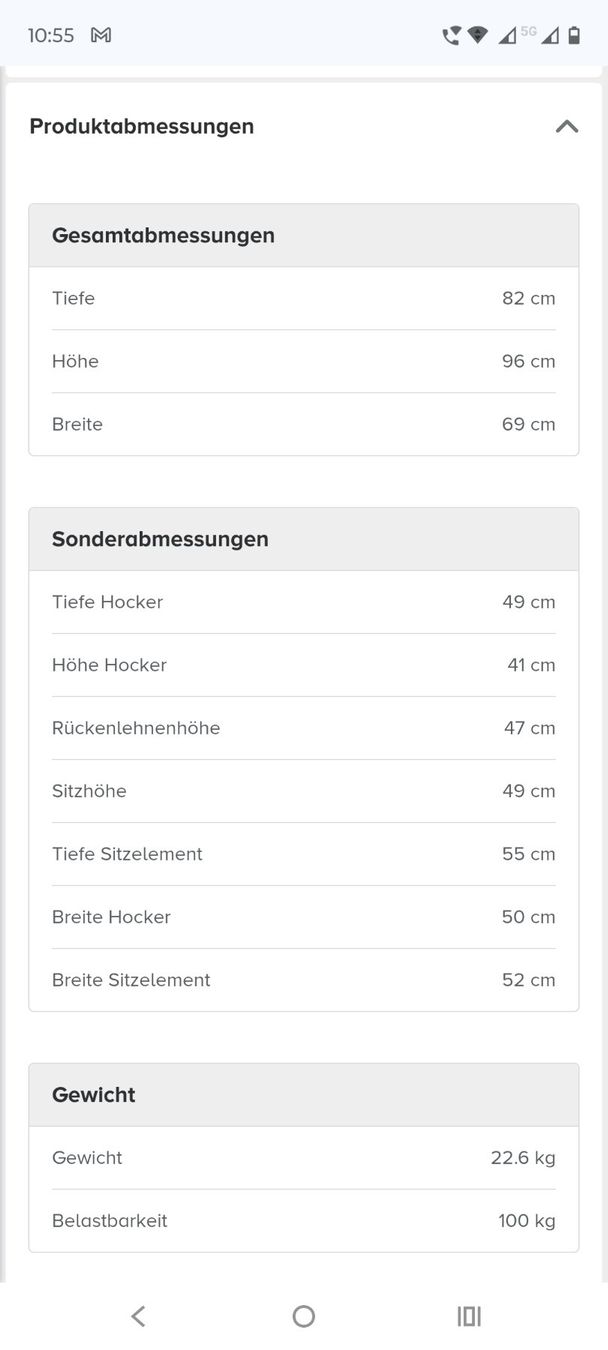Select the Gewicht table header
This screenshot has width=608, height=1350.
pos(304,1095)
